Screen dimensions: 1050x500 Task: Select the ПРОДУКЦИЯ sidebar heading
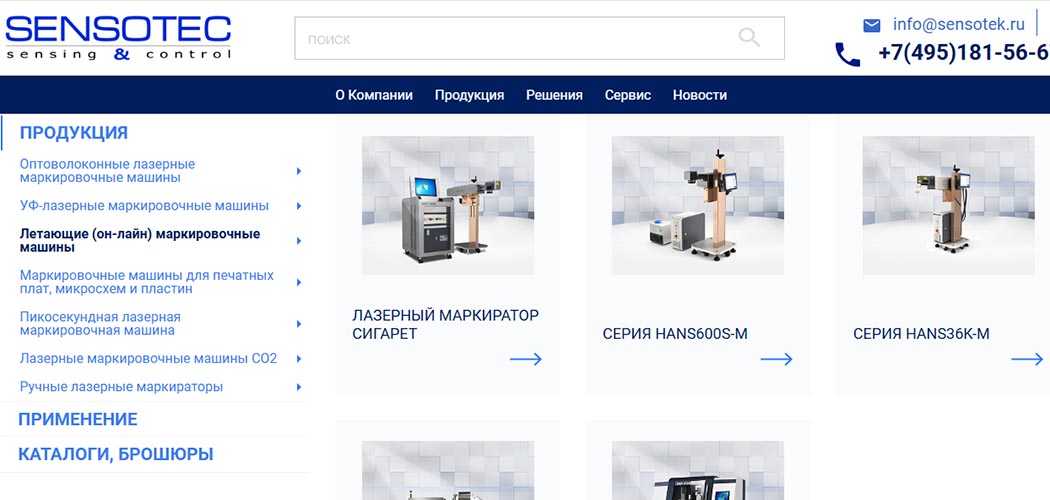(x=74, y=133)
